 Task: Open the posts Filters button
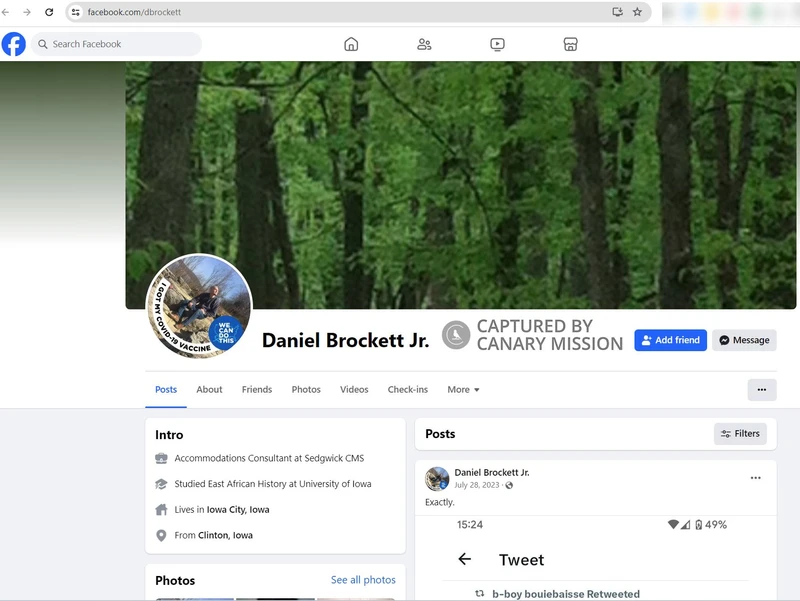tap(740, 434)
